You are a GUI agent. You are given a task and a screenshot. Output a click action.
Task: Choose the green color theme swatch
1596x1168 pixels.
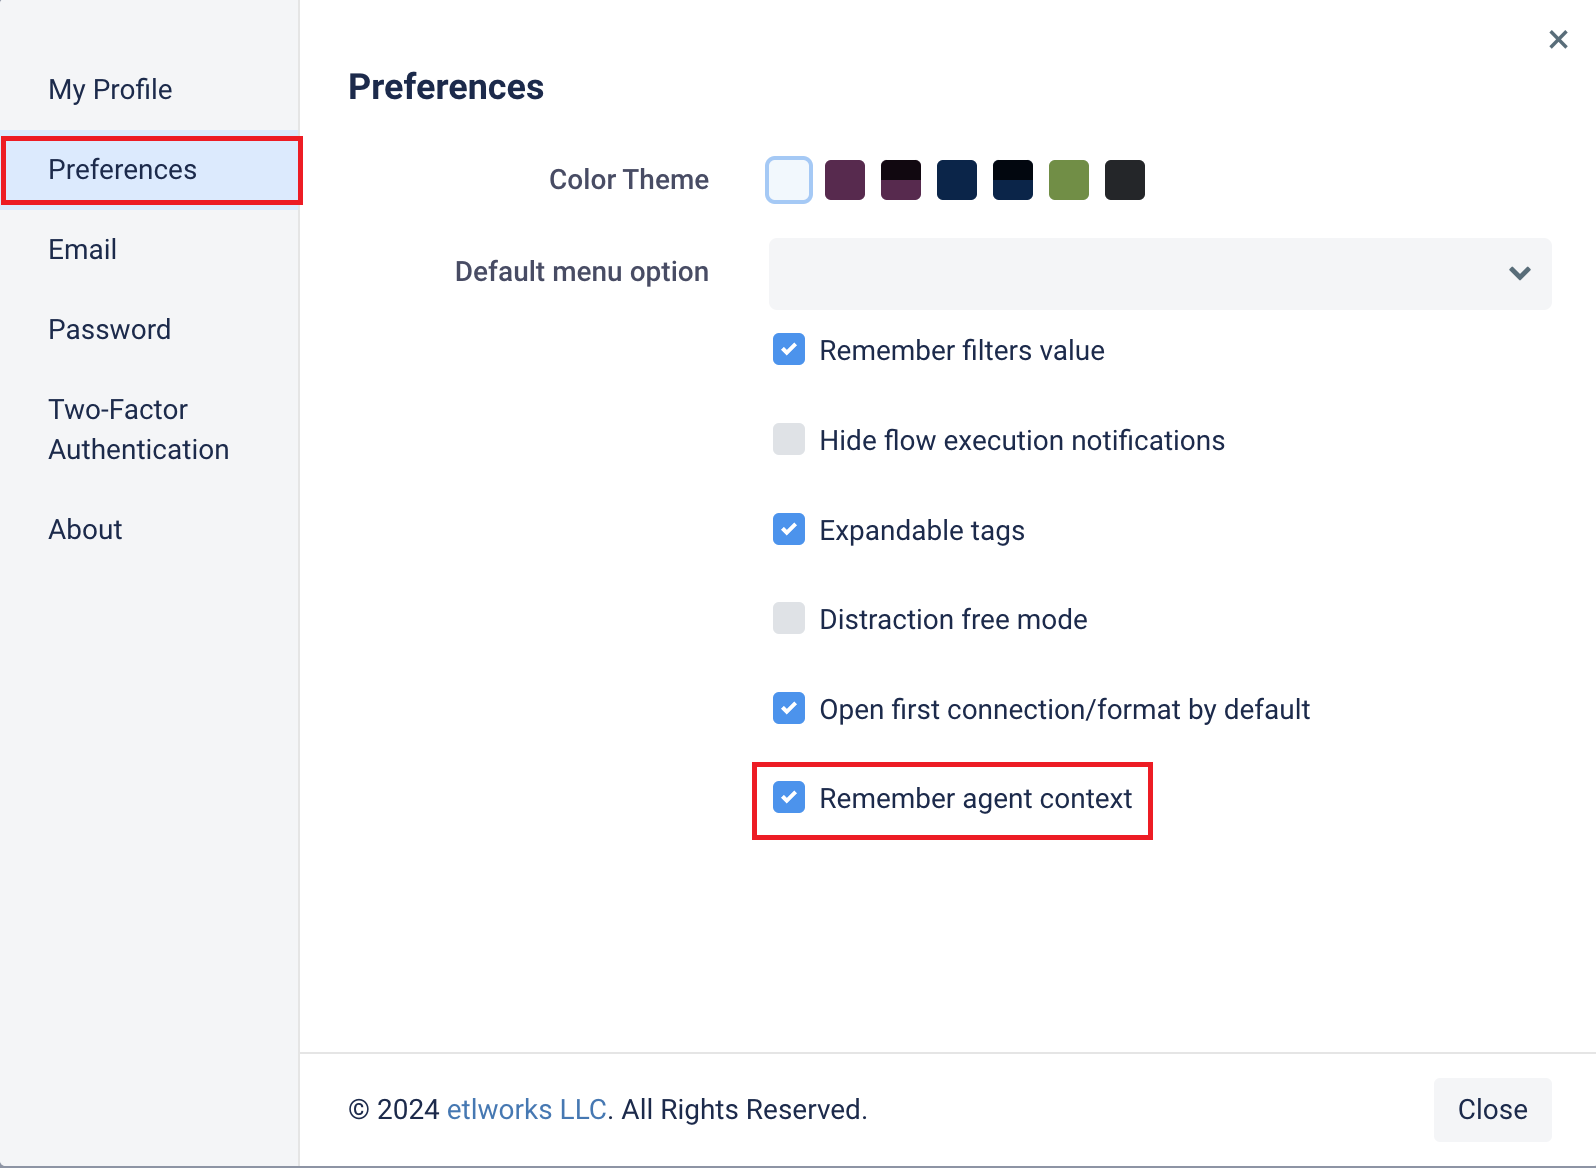point(1069,180)
